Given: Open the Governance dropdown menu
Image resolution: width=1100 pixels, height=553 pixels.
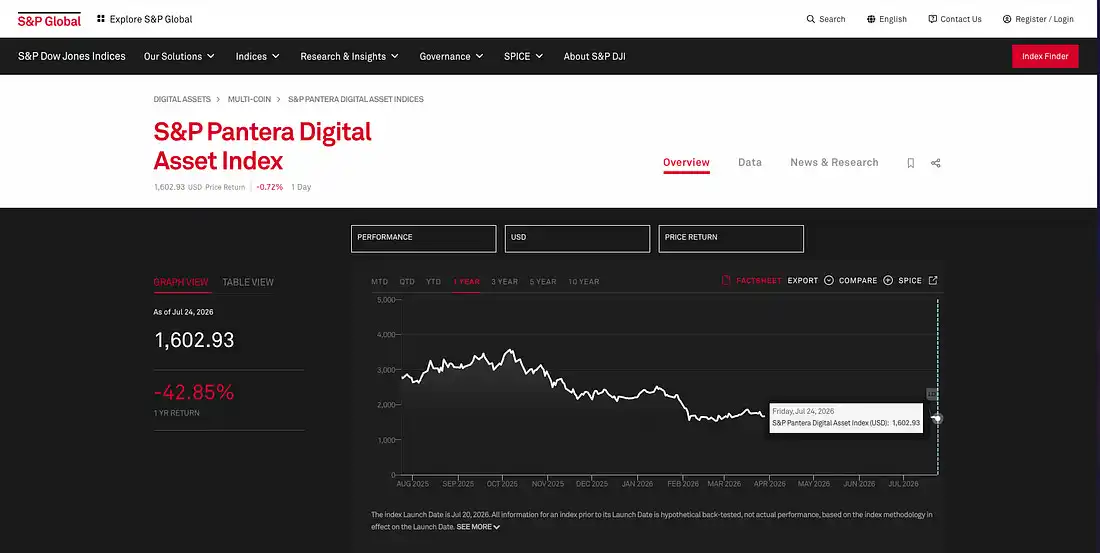Looking at the screenshot, I should (451, 56).
